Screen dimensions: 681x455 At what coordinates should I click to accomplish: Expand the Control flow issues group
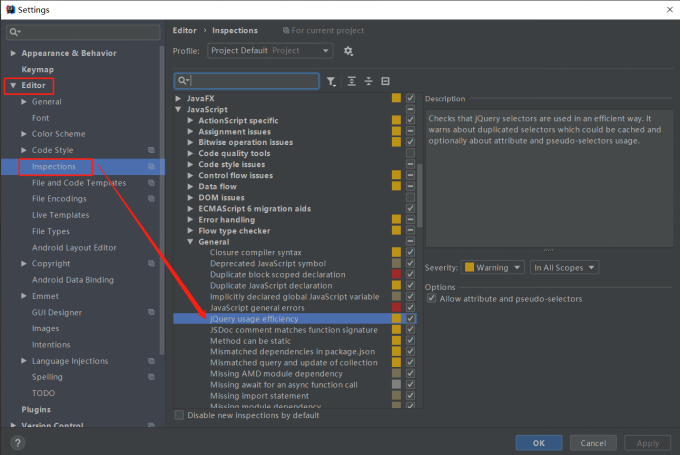coord(190,175)
